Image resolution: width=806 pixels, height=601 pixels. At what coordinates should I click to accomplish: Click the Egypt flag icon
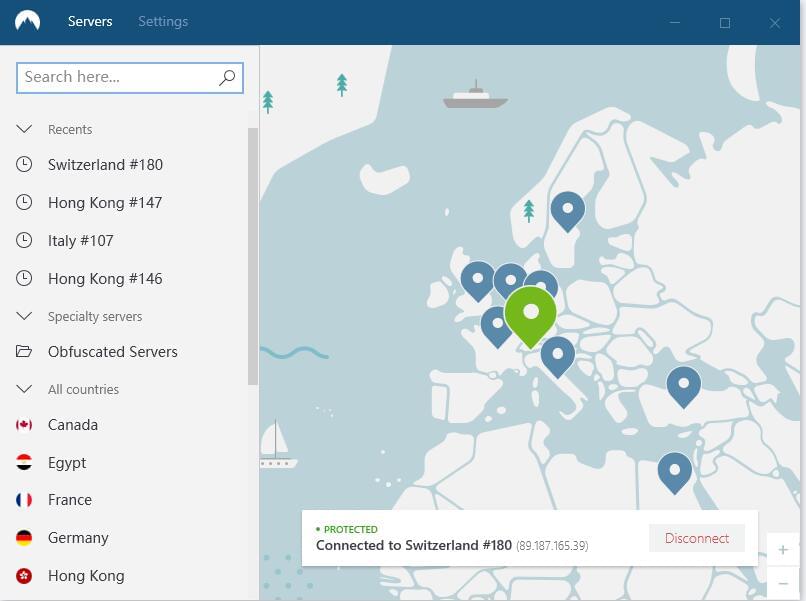[x=24, y=463]
